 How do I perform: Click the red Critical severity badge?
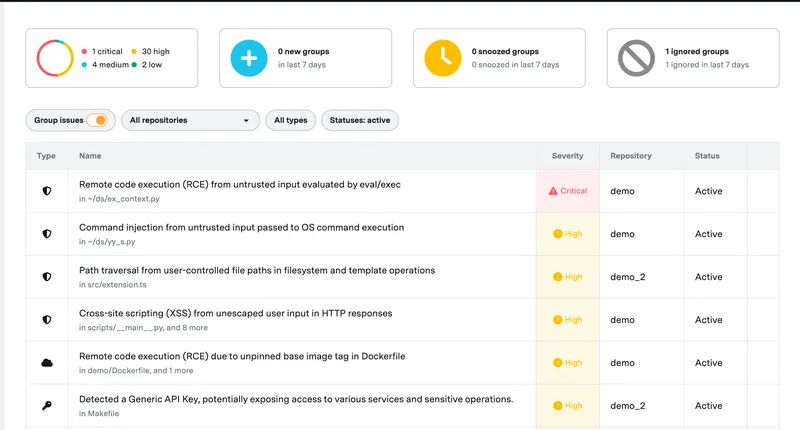tap(568, 191)
